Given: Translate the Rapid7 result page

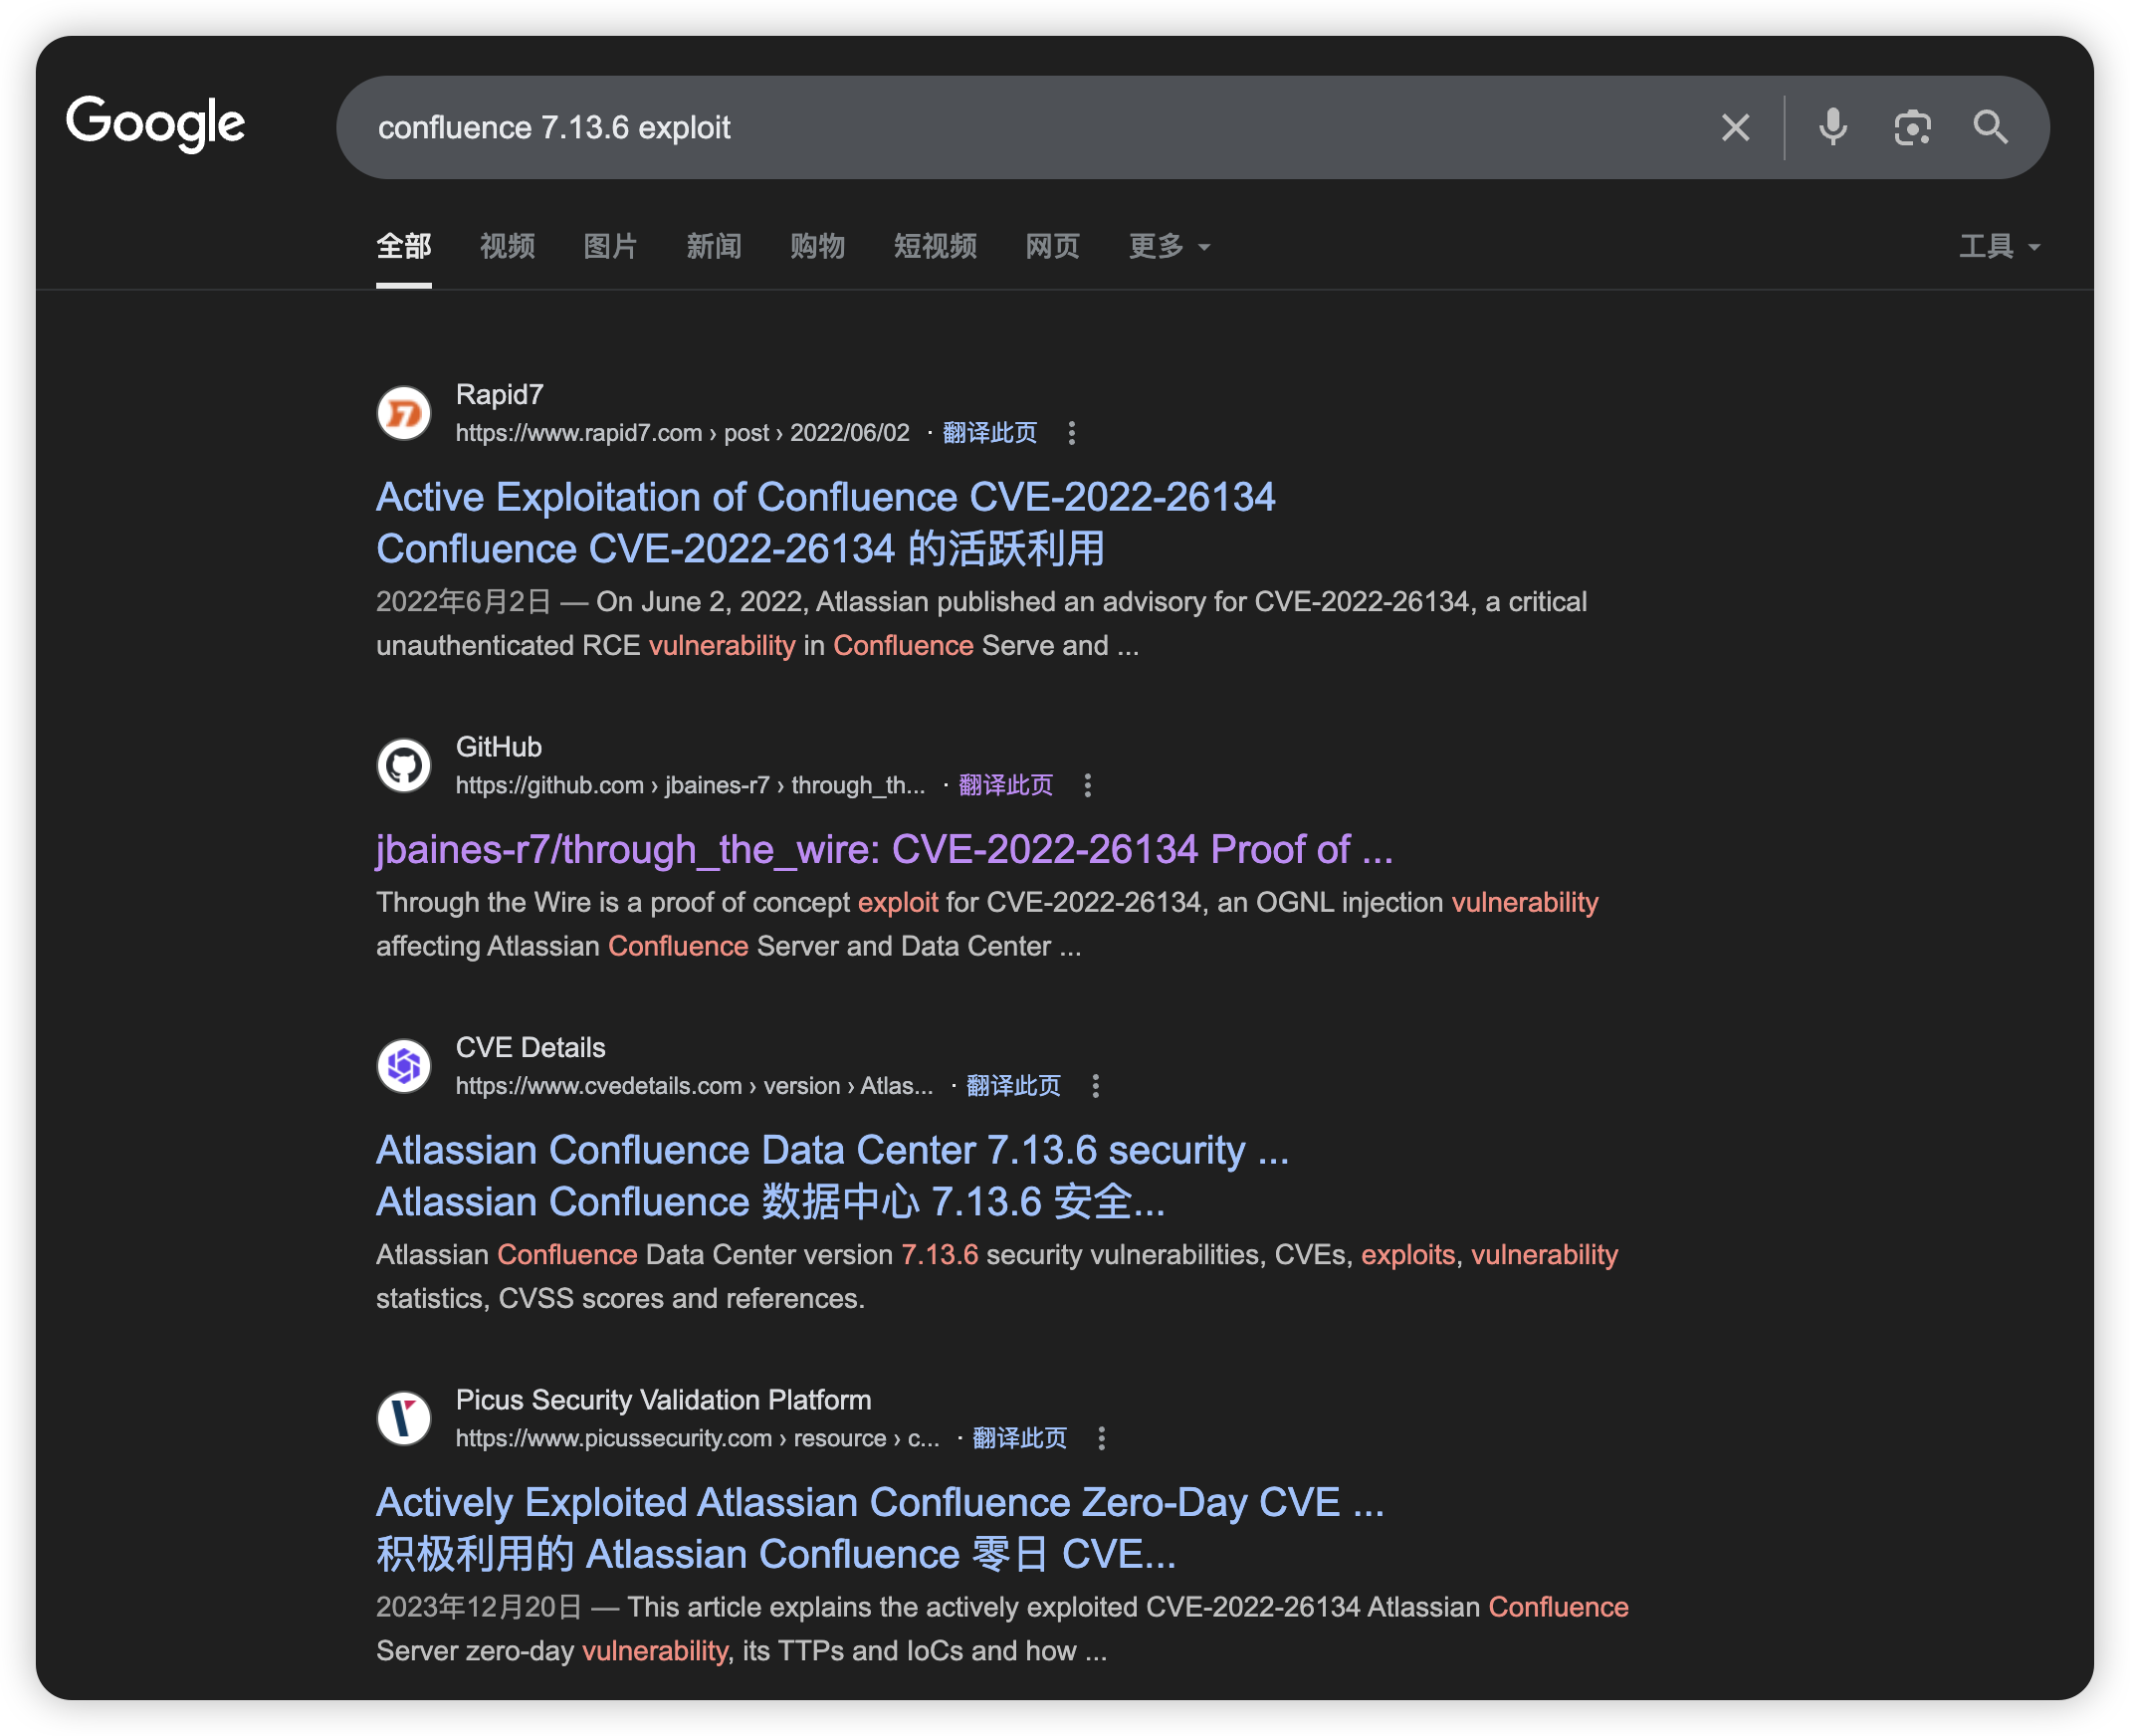Looking at the screenshot, I should point(990,433).
